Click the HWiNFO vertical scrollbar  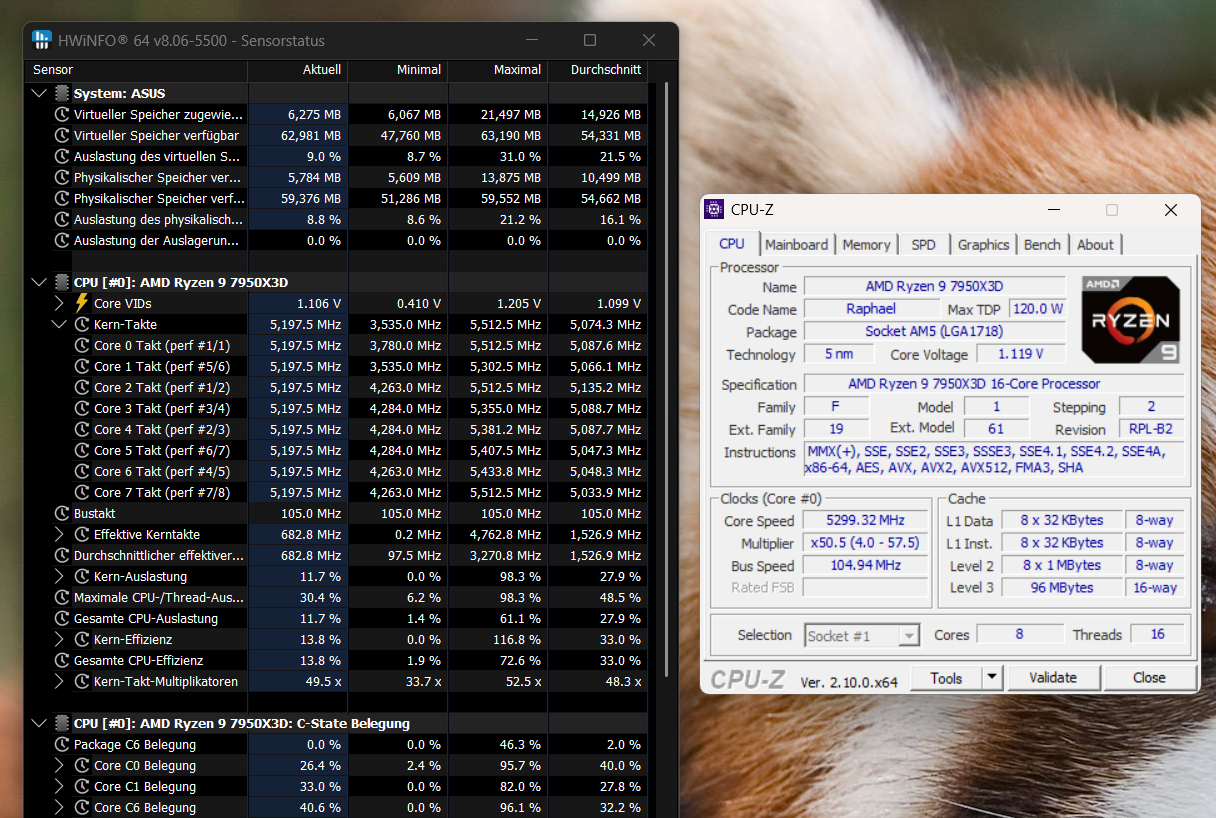tap(667, 380)
